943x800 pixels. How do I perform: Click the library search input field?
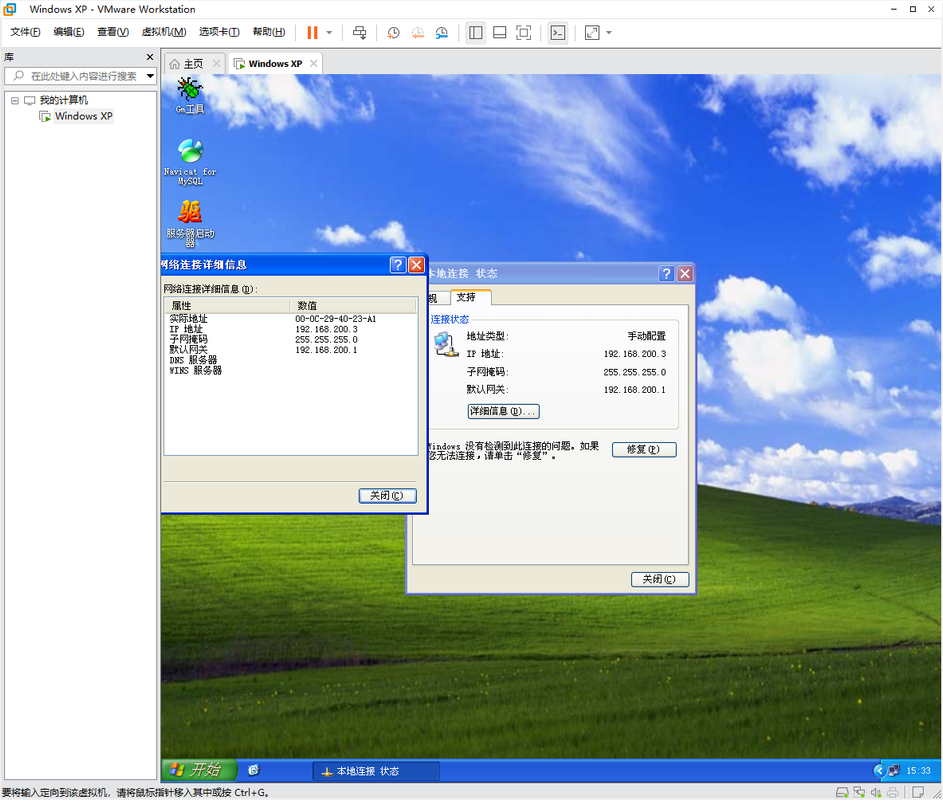[x=78, y=76]
